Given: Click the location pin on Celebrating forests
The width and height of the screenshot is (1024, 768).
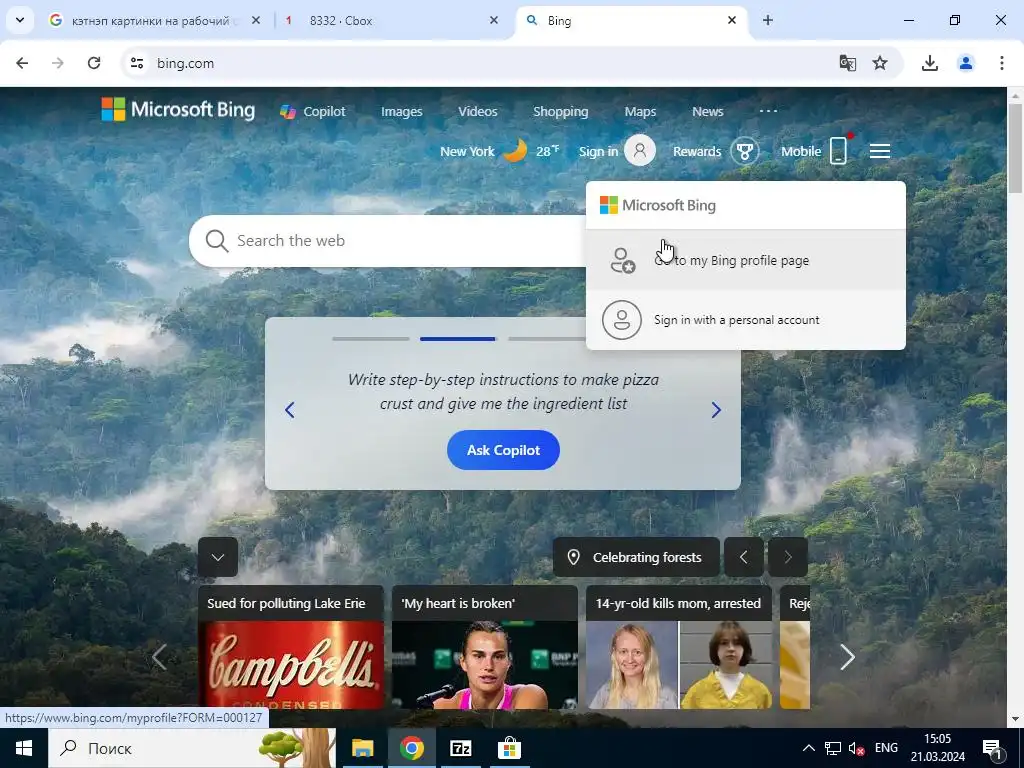Looking at the screenshot, I should pyautogui.click(x=573, y=557).
